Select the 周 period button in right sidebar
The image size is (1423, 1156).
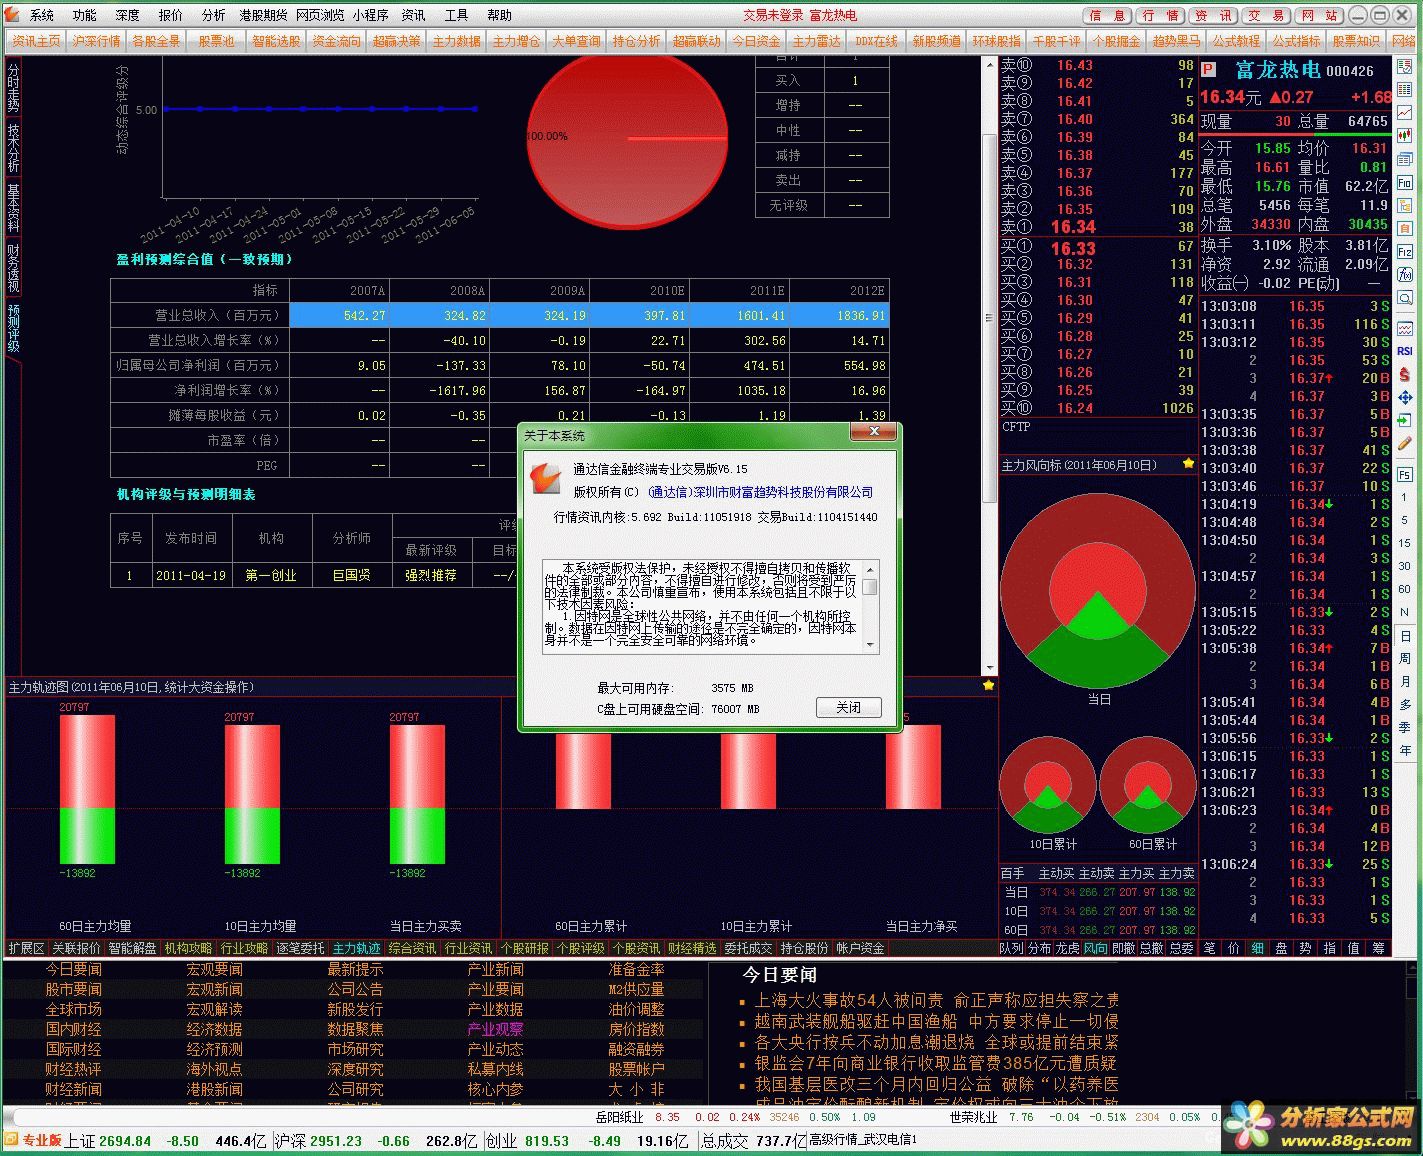pyautogui.click(x=1405, y=658)
